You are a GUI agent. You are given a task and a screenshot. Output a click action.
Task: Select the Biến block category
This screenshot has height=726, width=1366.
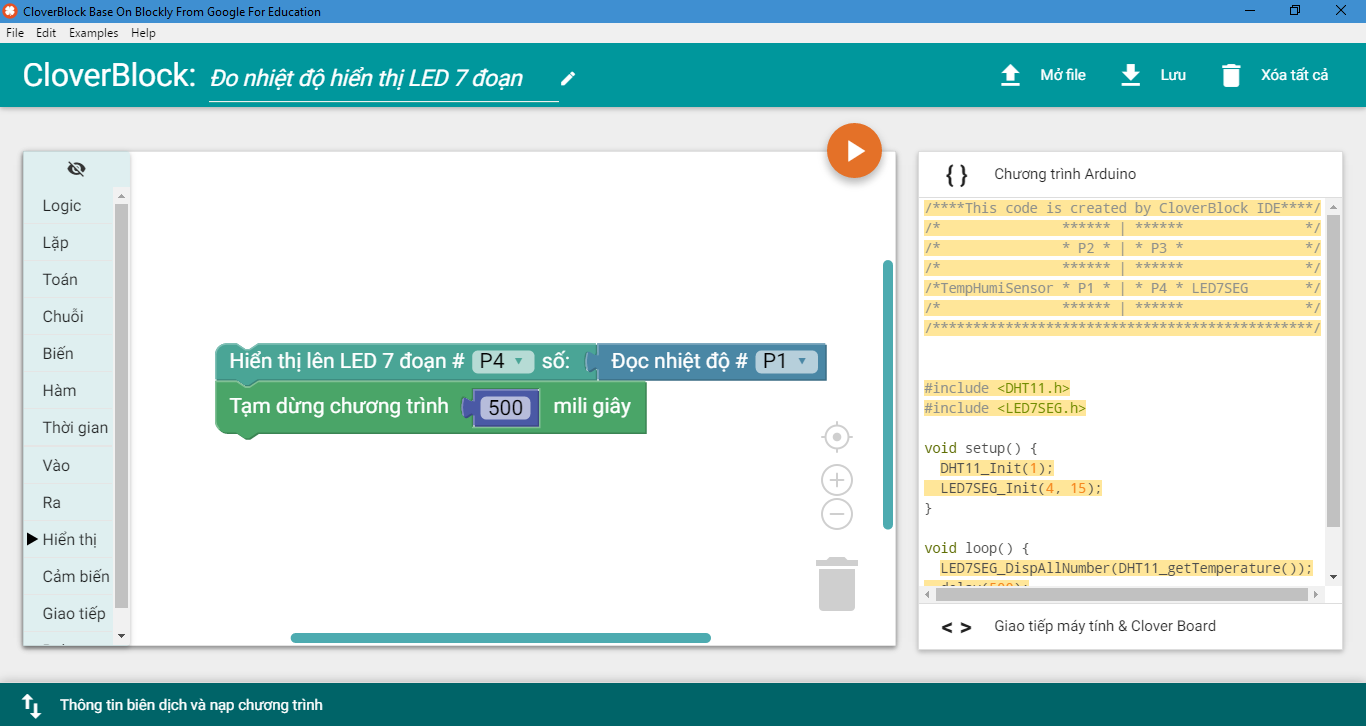pos(69,354)
